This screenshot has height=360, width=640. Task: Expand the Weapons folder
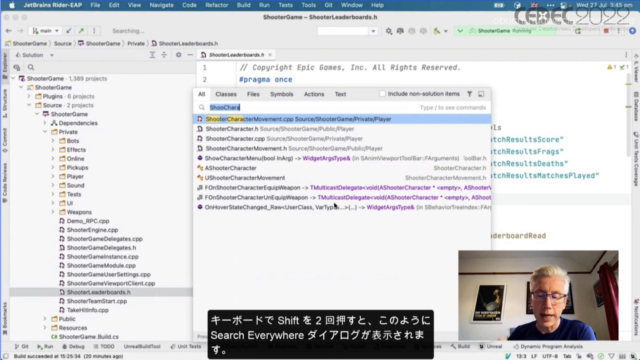53,212
